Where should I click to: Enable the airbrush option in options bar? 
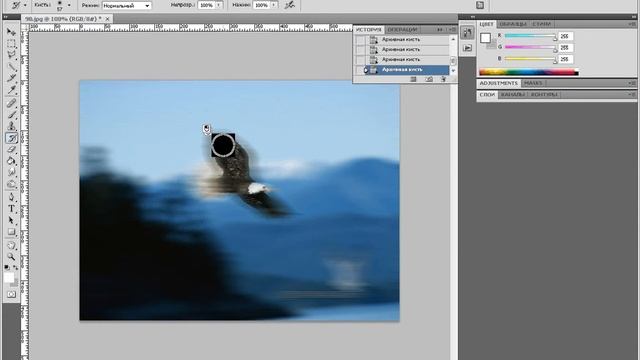pyautogui.click(x=289, y=5)
